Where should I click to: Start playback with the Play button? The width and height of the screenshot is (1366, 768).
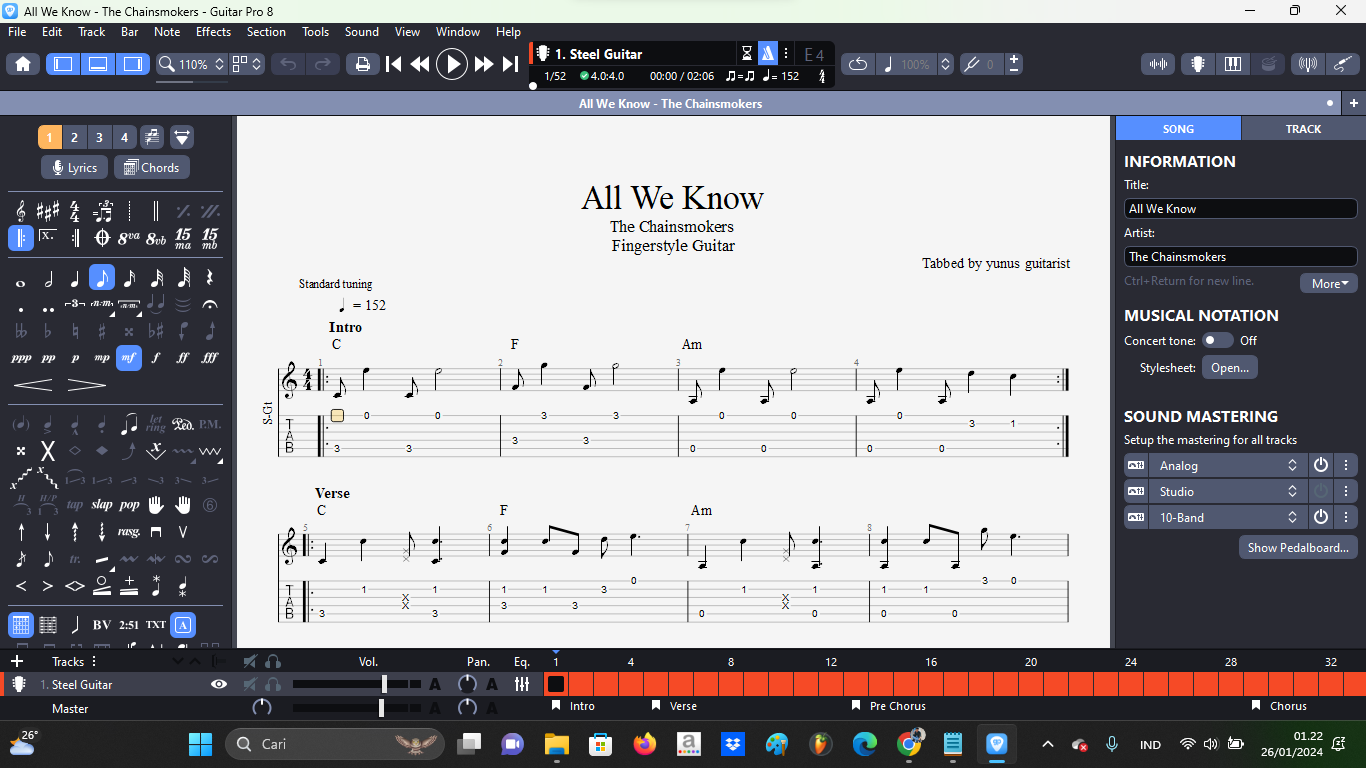pyautogui.click(x=452, y=64)
